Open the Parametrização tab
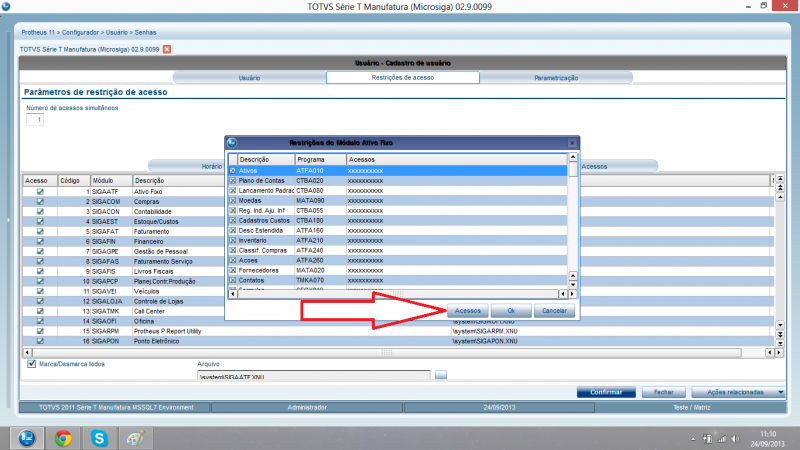800x450 pixels. (x=556, y=78)
